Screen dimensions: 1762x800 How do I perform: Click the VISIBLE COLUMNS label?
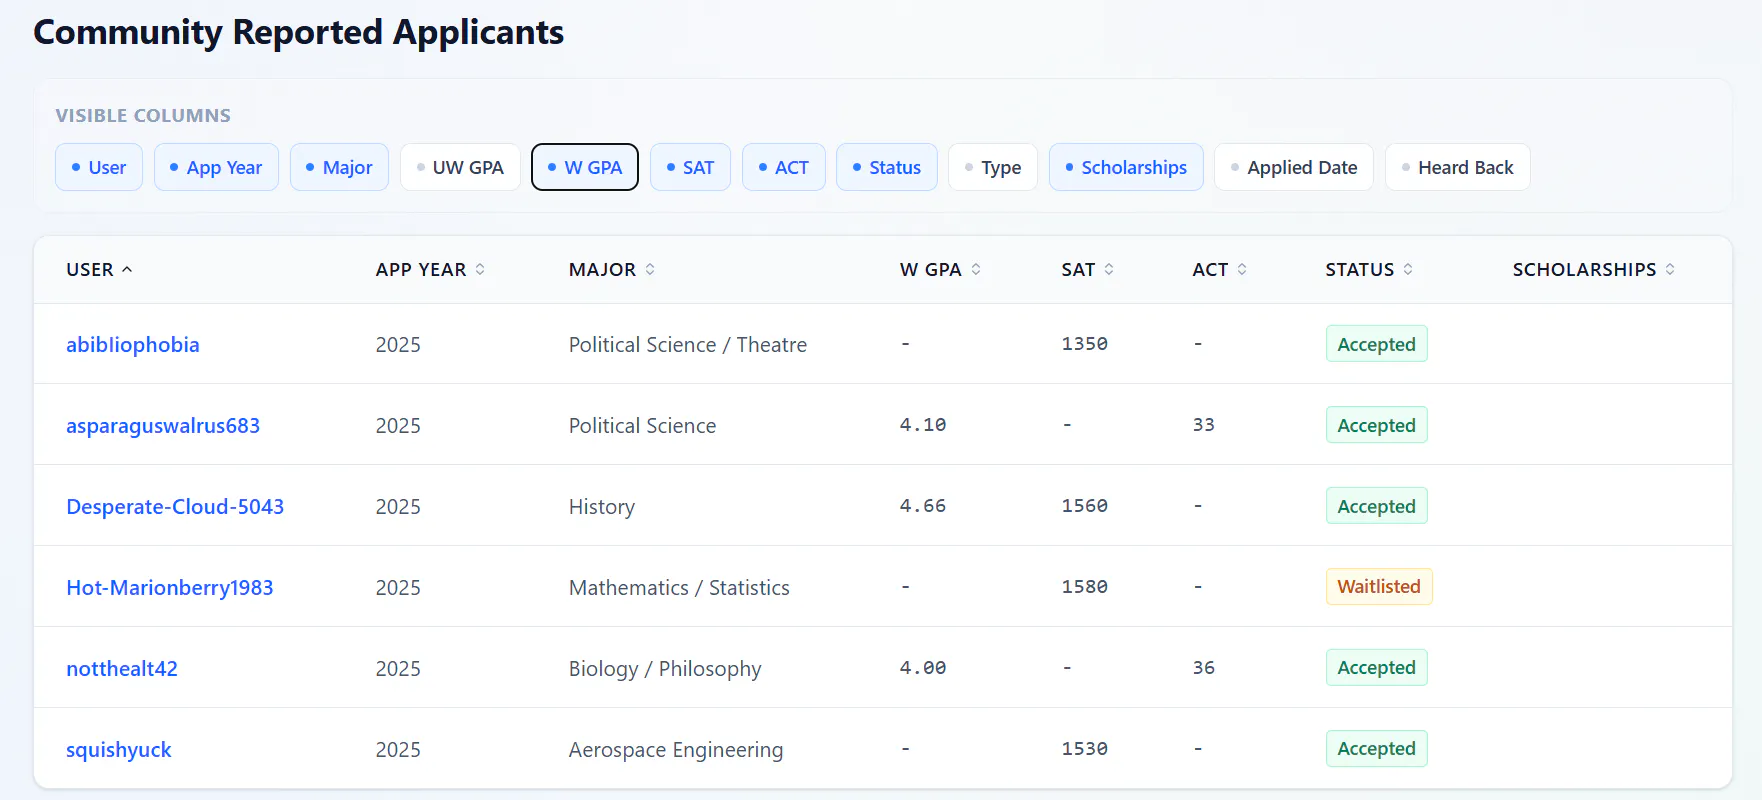[x=143, y=116]
